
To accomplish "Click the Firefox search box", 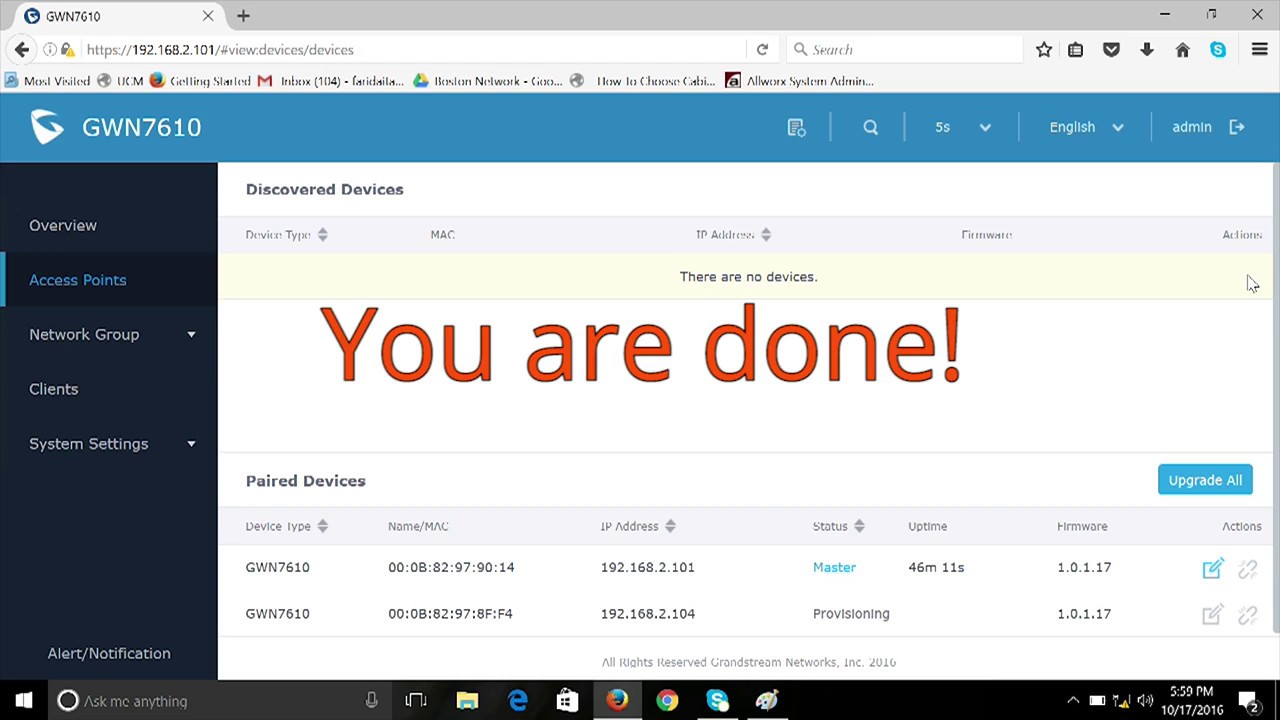I will (905, 49).
